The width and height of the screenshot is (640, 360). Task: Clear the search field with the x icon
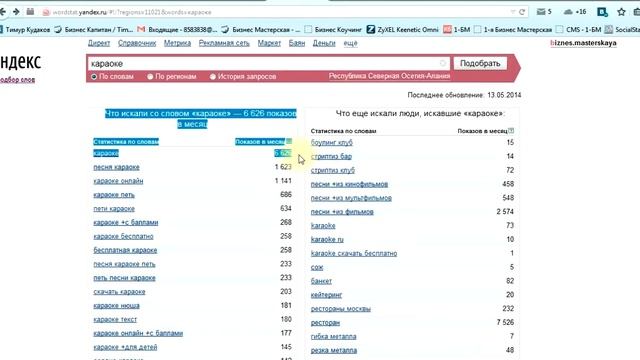[443, 63]
